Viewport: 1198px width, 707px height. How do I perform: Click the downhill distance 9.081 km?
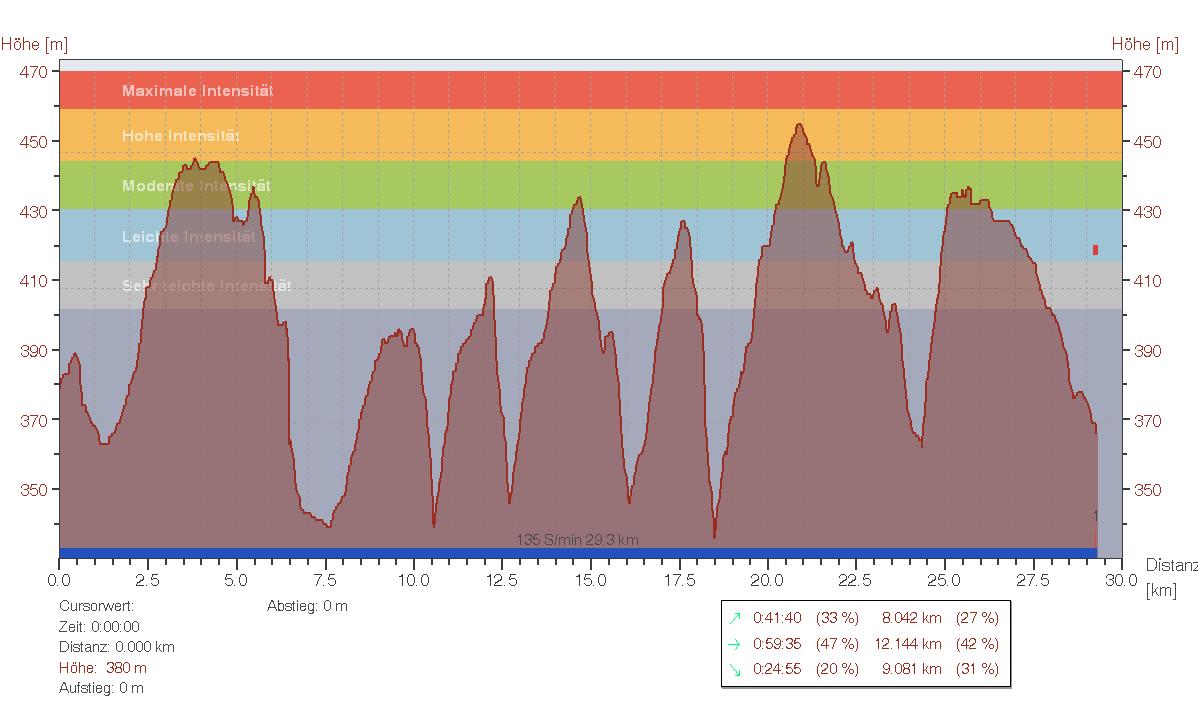[x=911, y=669]
